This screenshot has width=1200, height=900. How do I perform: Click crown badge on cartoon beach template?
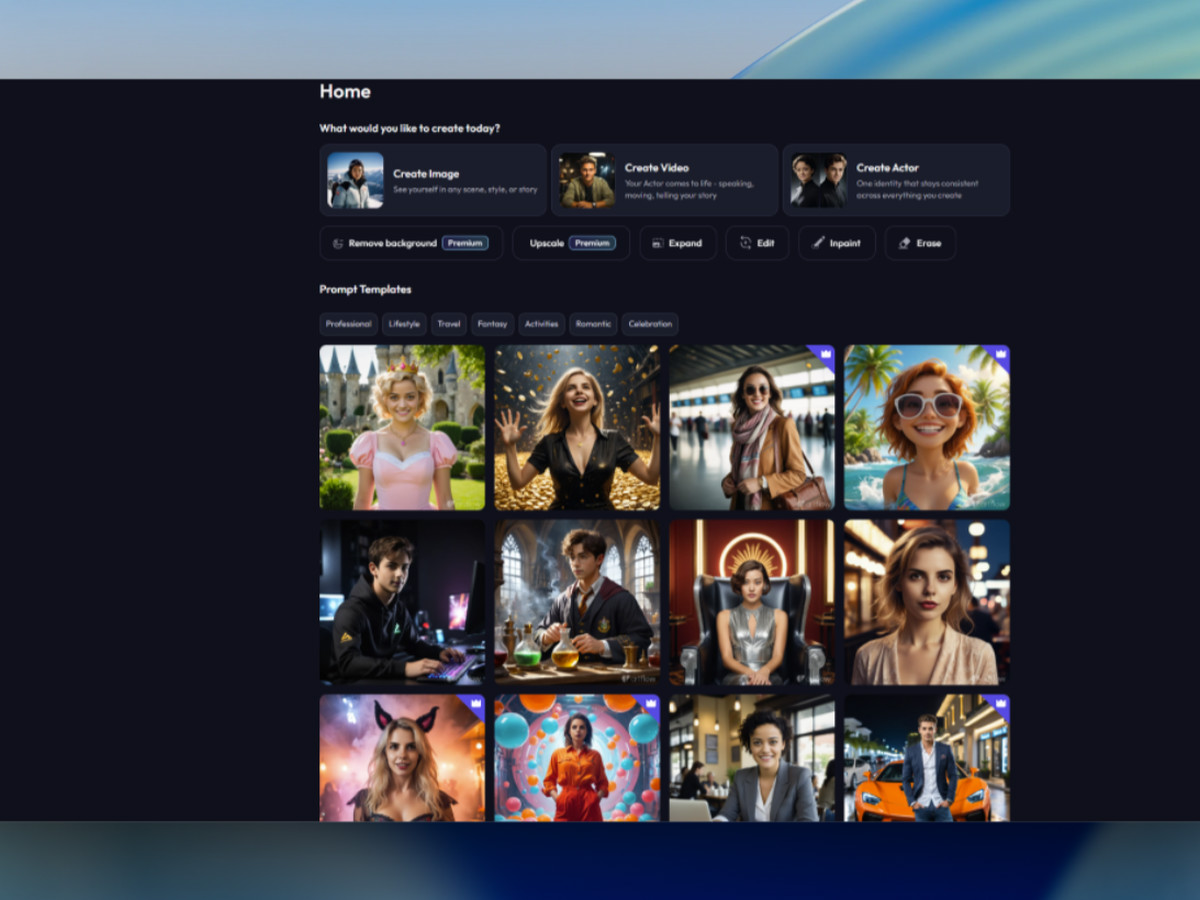point(1000,354)
